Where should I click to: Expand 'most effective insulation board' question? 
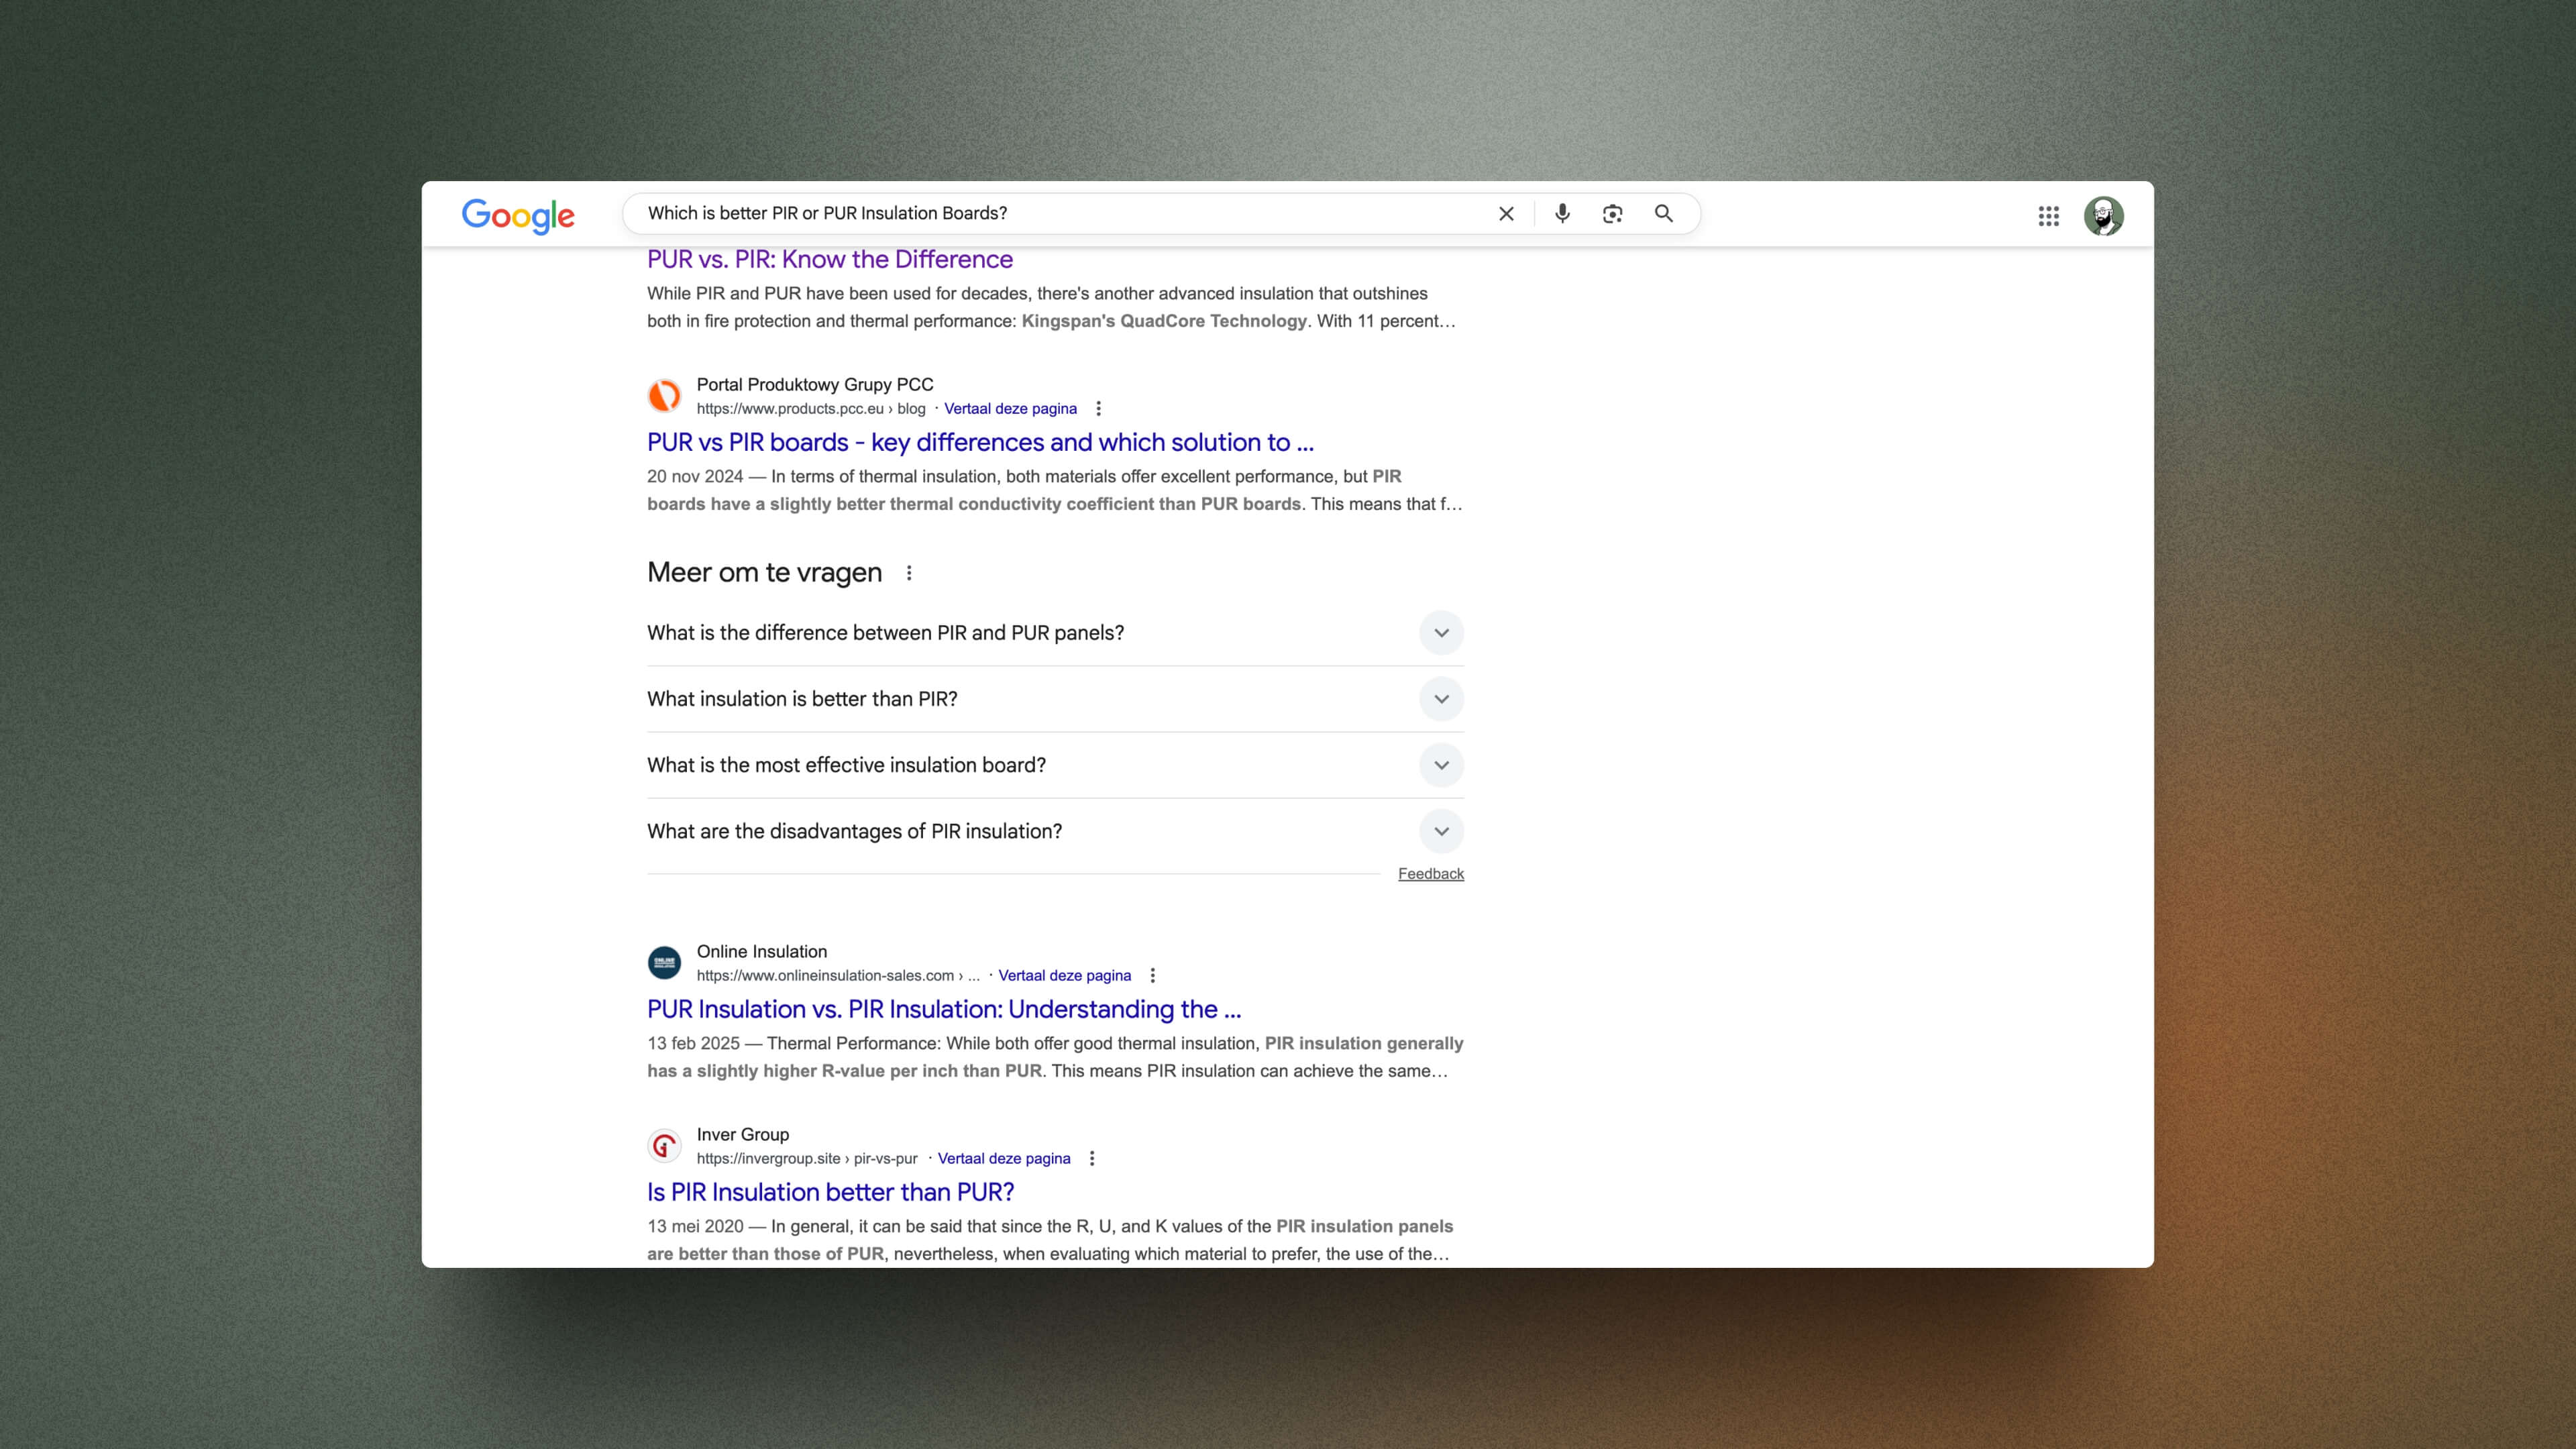click(x=1441, y=765)
